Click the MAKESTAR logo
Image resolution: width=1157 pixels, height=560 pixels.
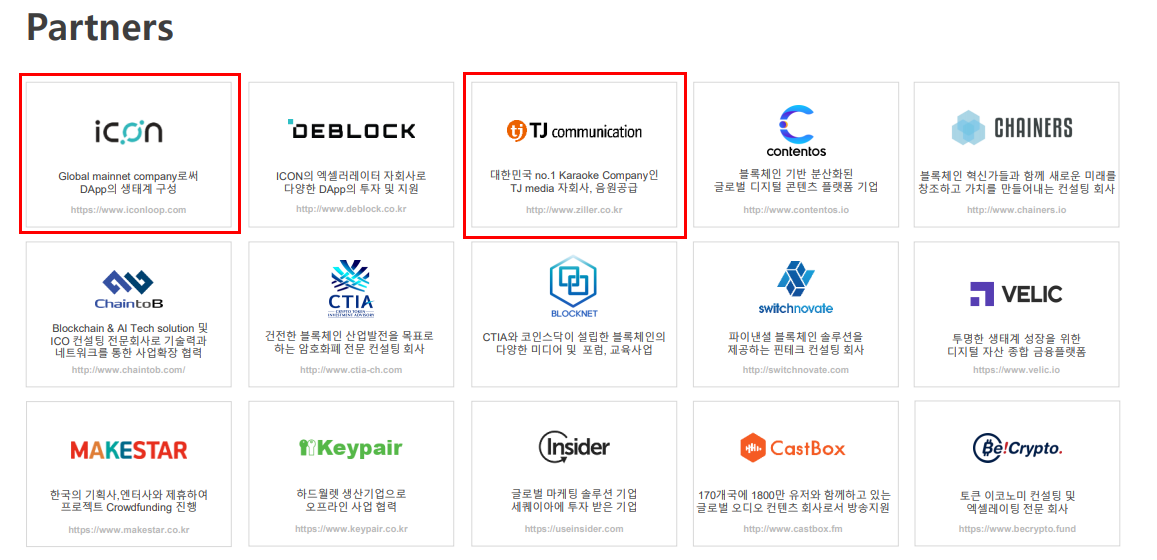[128, 449]
